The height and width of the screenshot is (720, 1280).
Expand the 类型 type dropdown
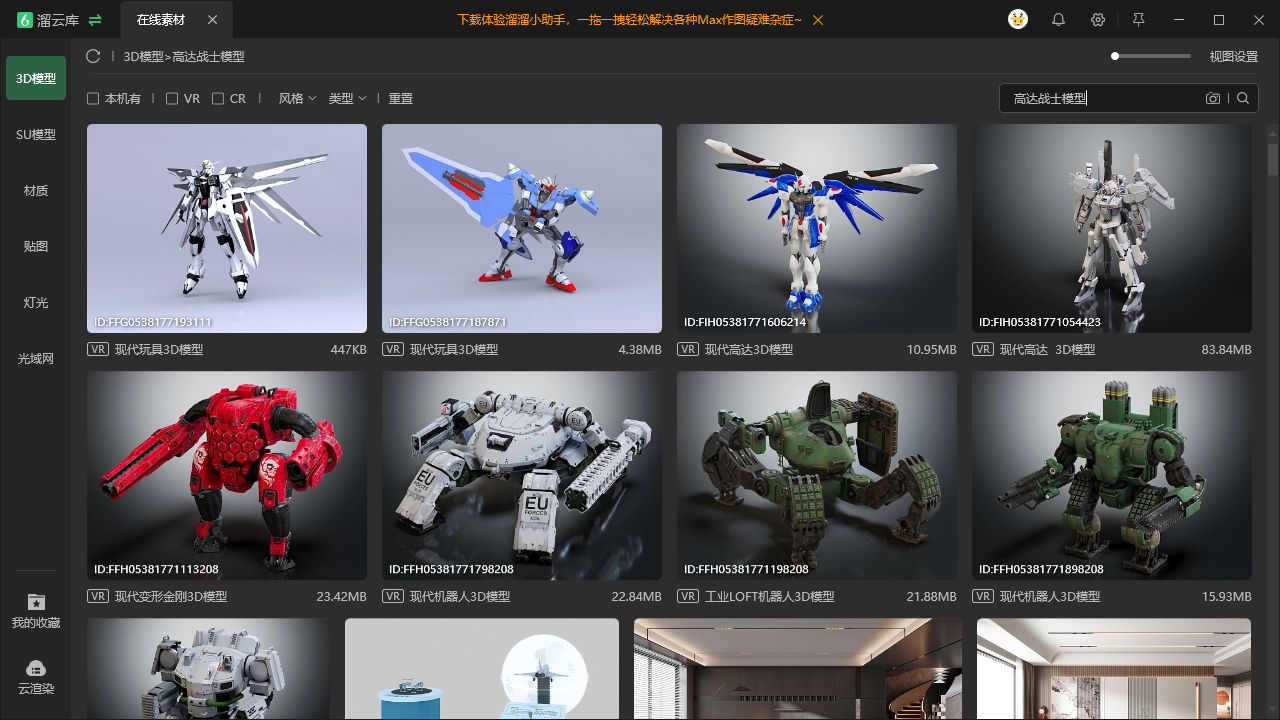[x=347, y=98]
